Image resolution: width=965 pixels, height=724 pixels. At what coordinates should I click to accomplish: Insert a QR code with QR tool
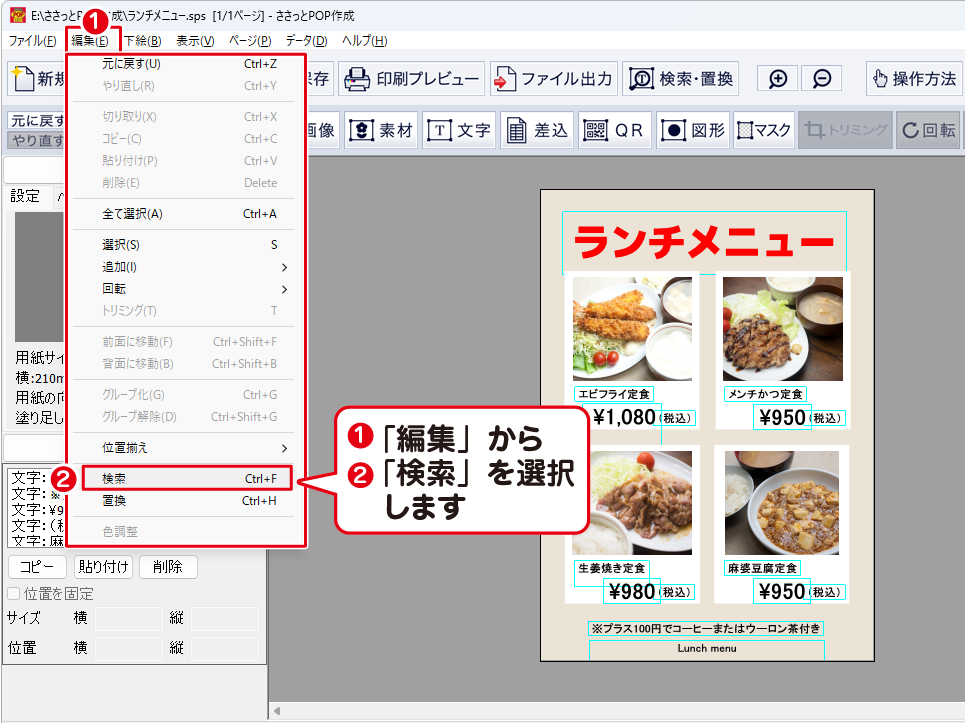click(x=615, y=130)
